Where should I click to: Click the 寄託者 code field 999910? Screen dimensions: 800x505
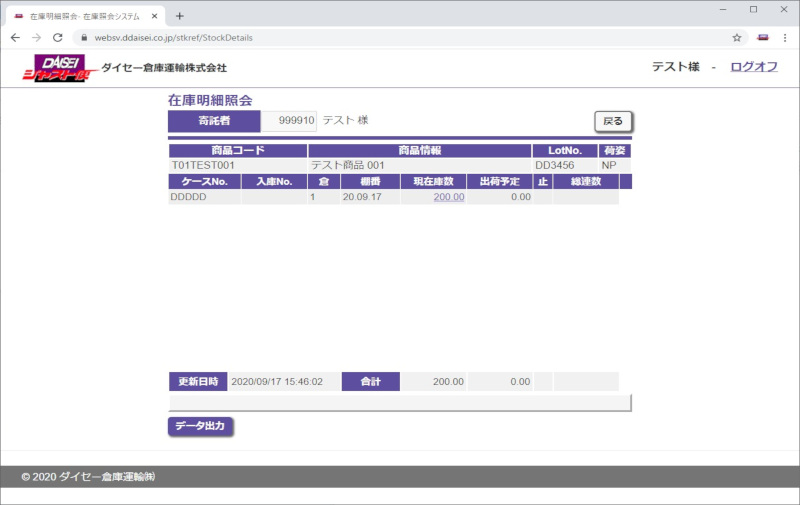tap(290, 120)
